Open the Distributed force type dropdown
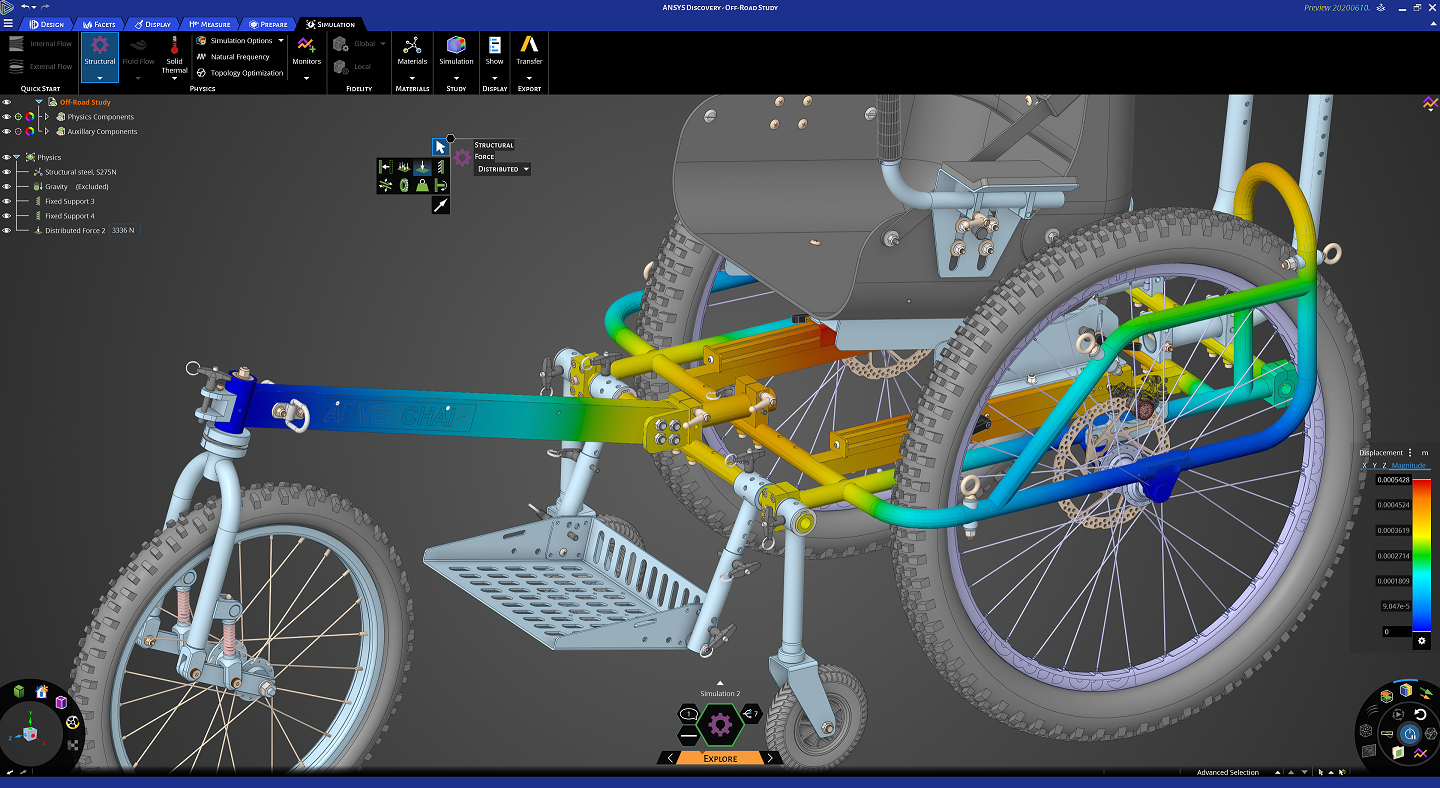 coord(503,169)
